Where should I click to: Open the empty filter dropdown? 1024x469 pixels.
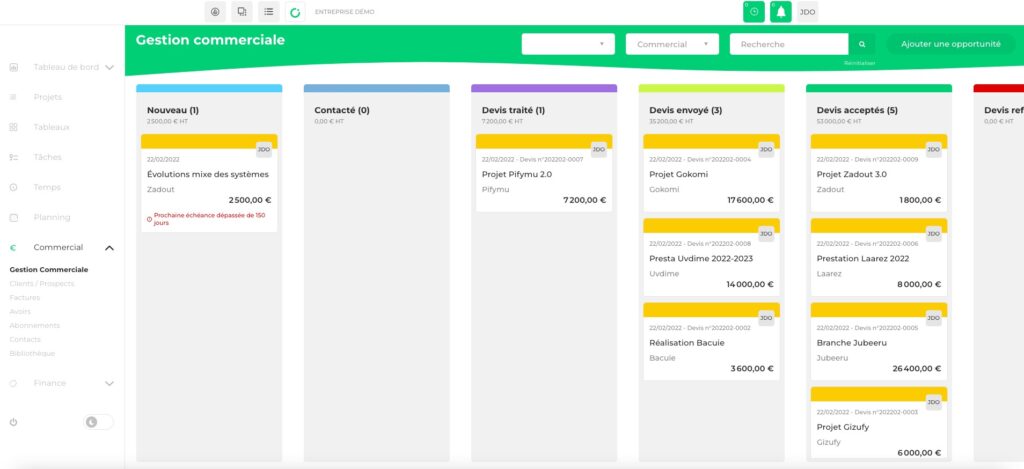568,44
